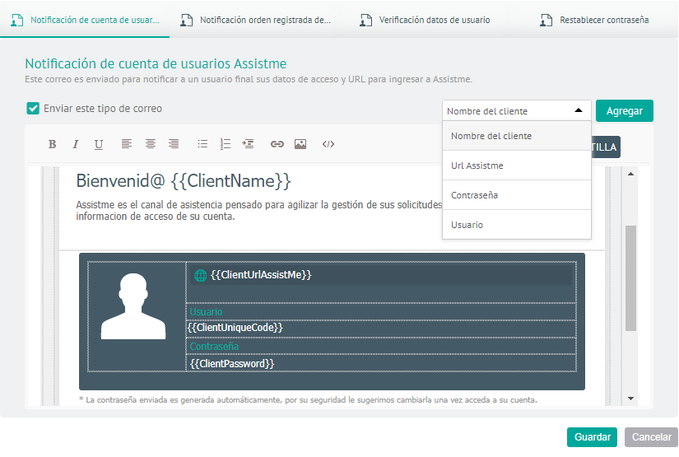Click the 'Assistme es el canal' paragraph
Viewport: 679px width, 457px height.
point(259,210)
